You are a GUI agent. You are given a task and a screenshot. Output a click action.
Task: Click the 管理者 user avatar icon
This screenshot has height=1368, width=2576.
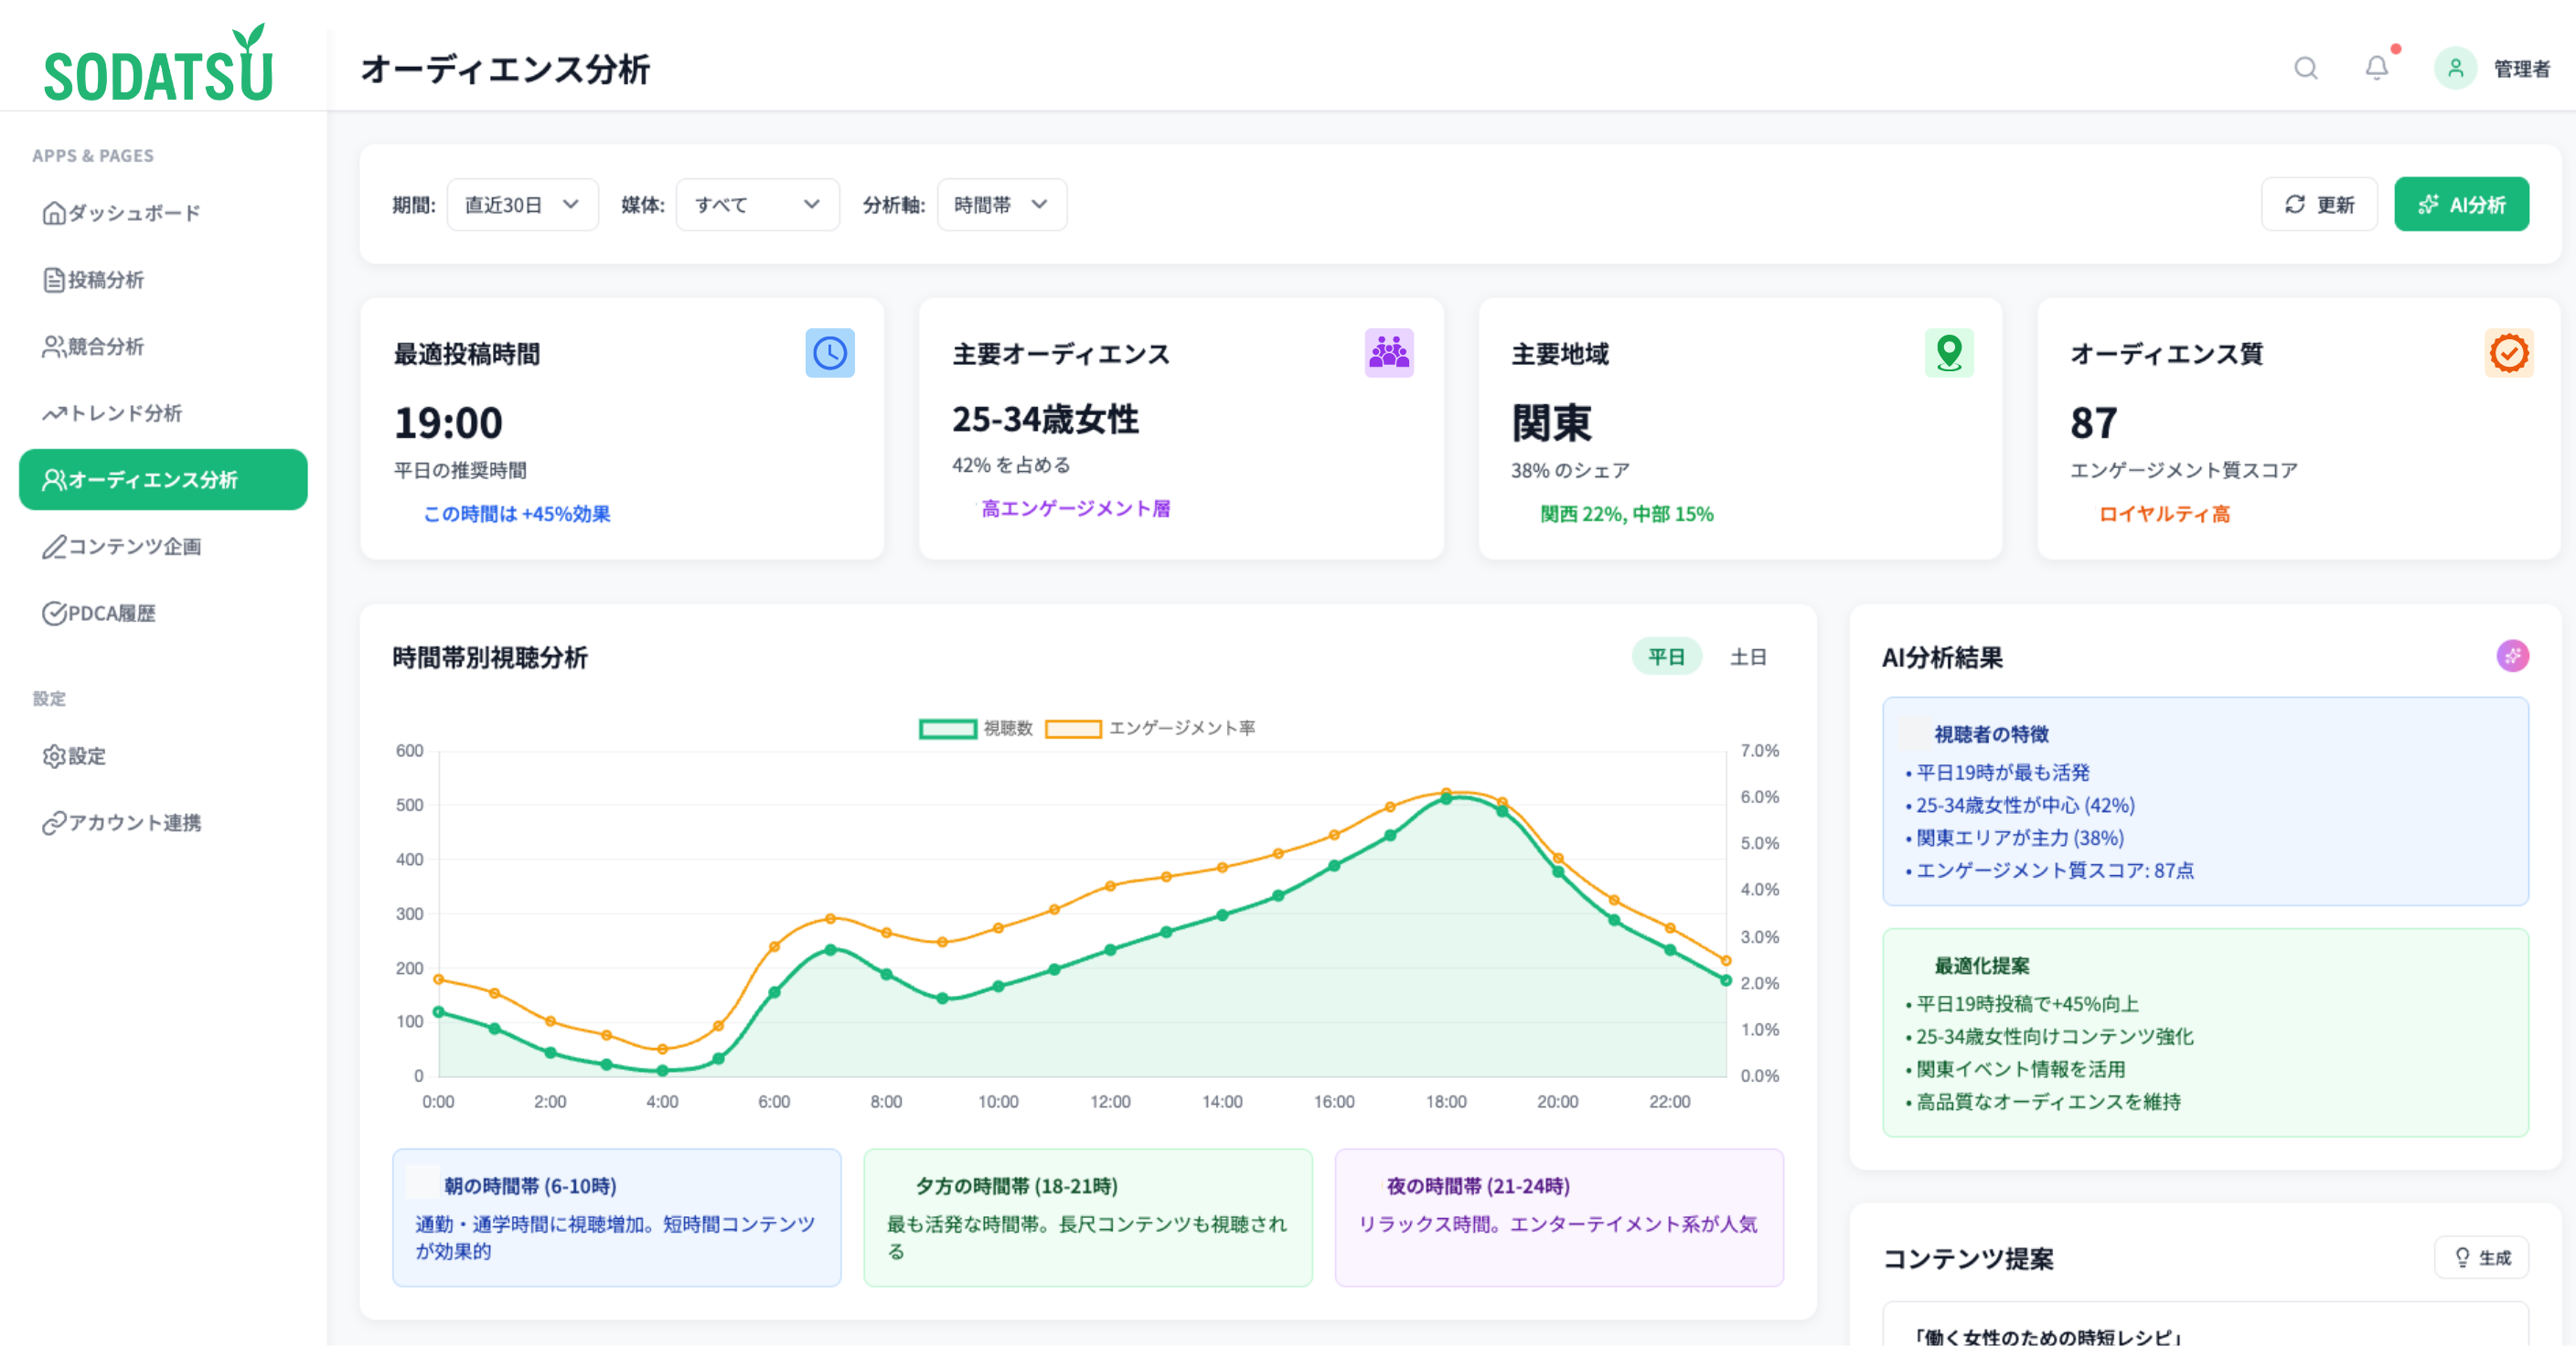pyautogui.click(x=2455, y=68)
